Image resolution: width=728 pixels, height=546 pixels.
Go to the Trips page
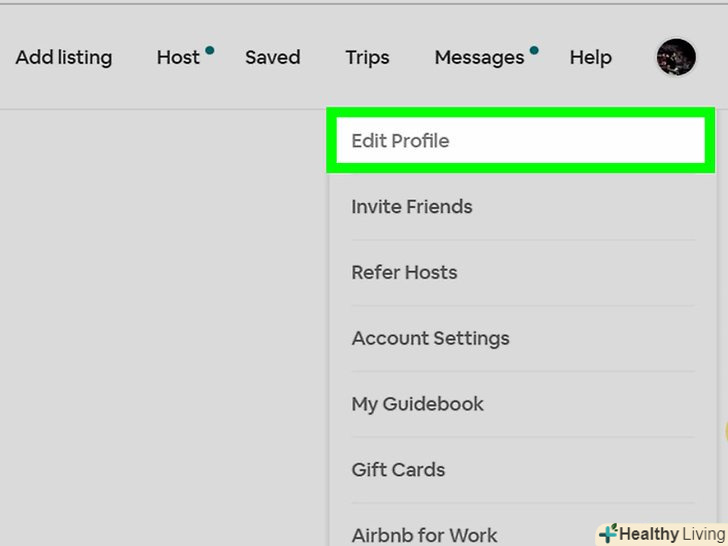point(367,58)
